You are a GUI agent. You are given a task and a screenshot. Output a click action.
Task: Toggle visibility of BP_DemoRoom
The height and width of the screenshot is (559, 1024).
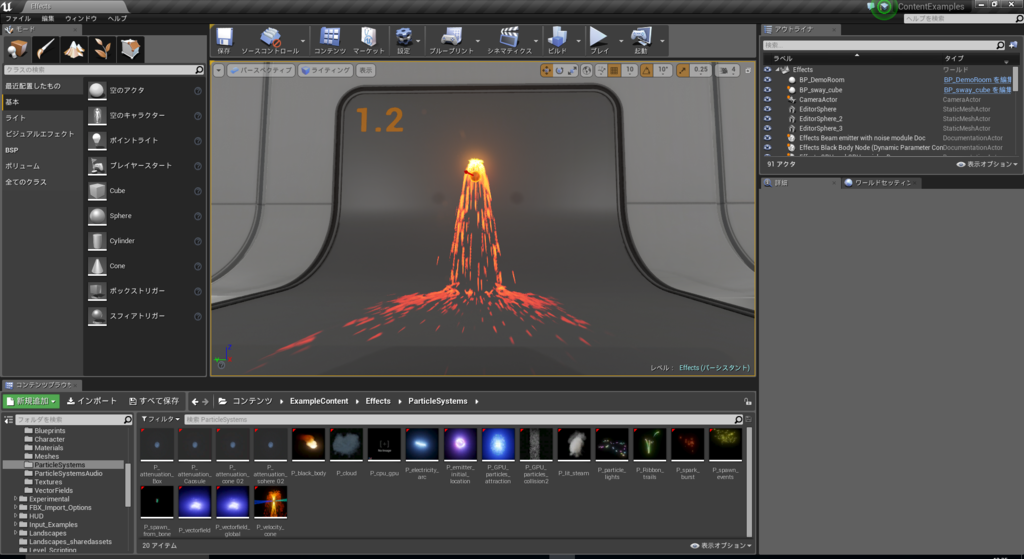pyautogui.click(x=767, y=80)
